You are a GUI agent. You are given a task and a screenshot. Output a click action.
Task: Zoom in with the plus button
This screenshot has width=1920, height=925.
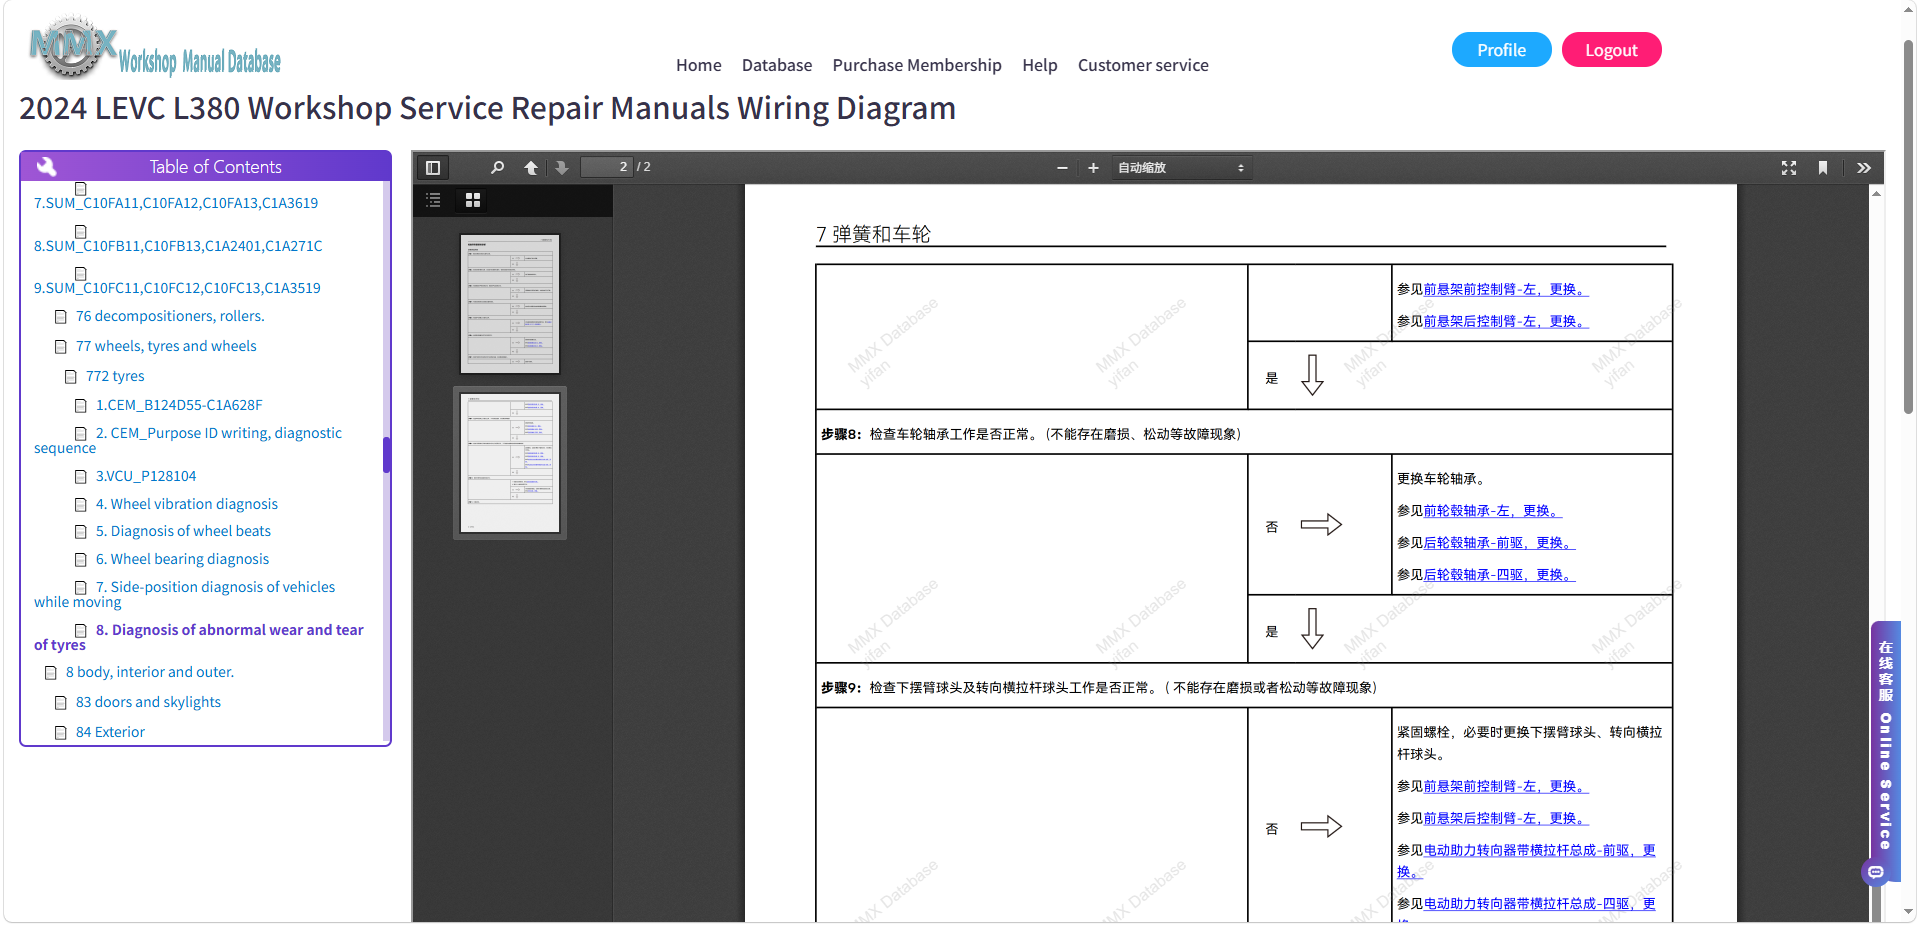coord(1093,168)
